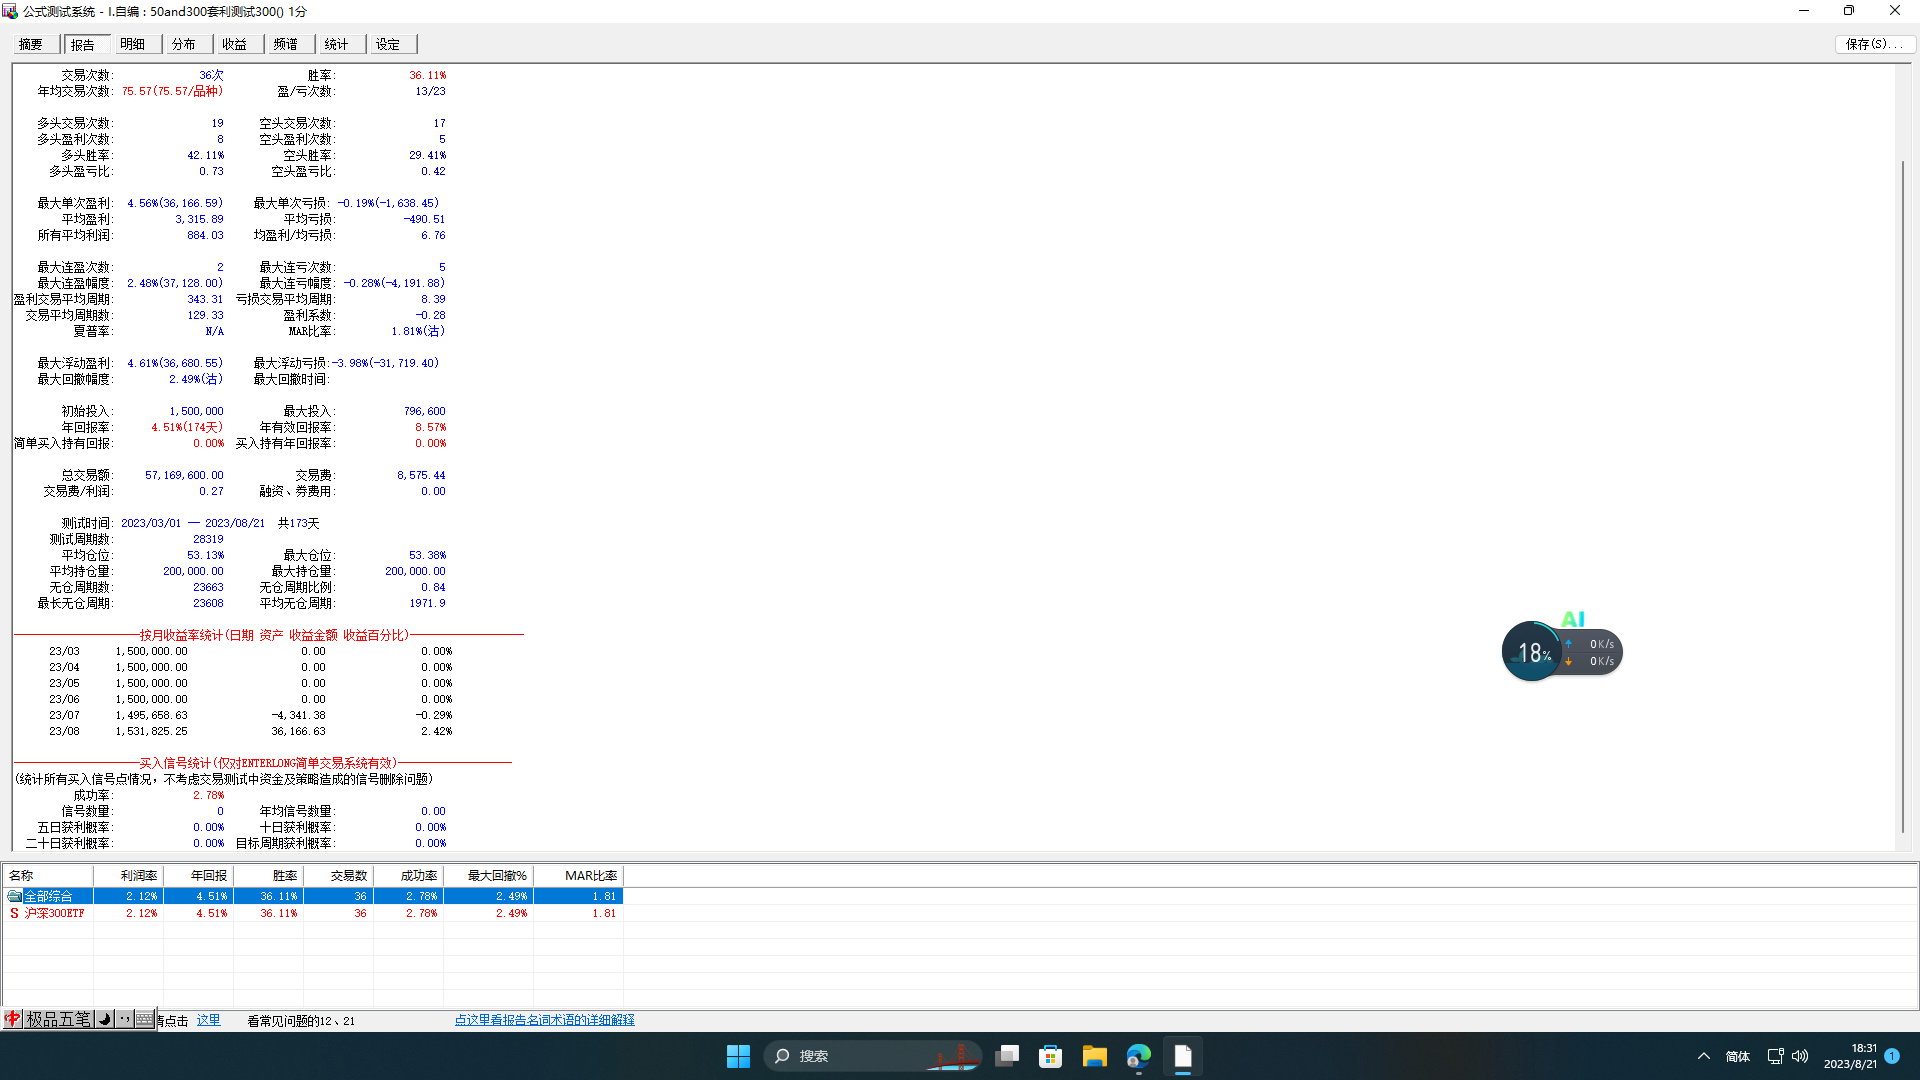Click the 这里 link in status bar

(x=208, y=1020)
